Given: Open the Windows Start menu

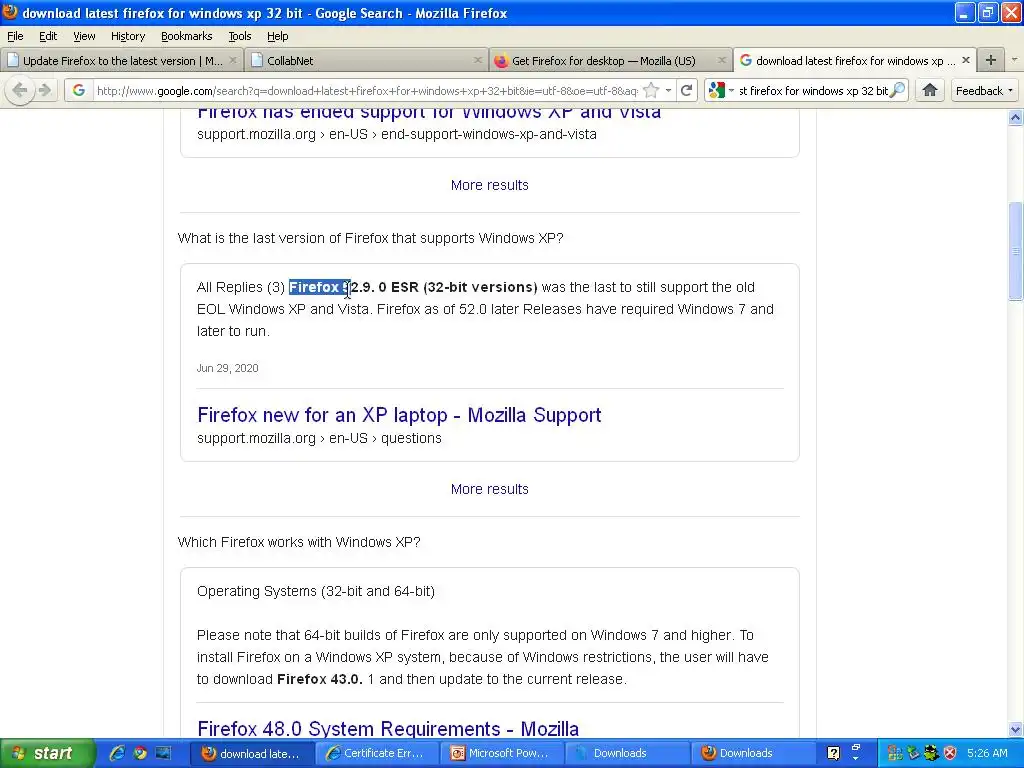Looking at the screenshot, I should coord(46,753).
